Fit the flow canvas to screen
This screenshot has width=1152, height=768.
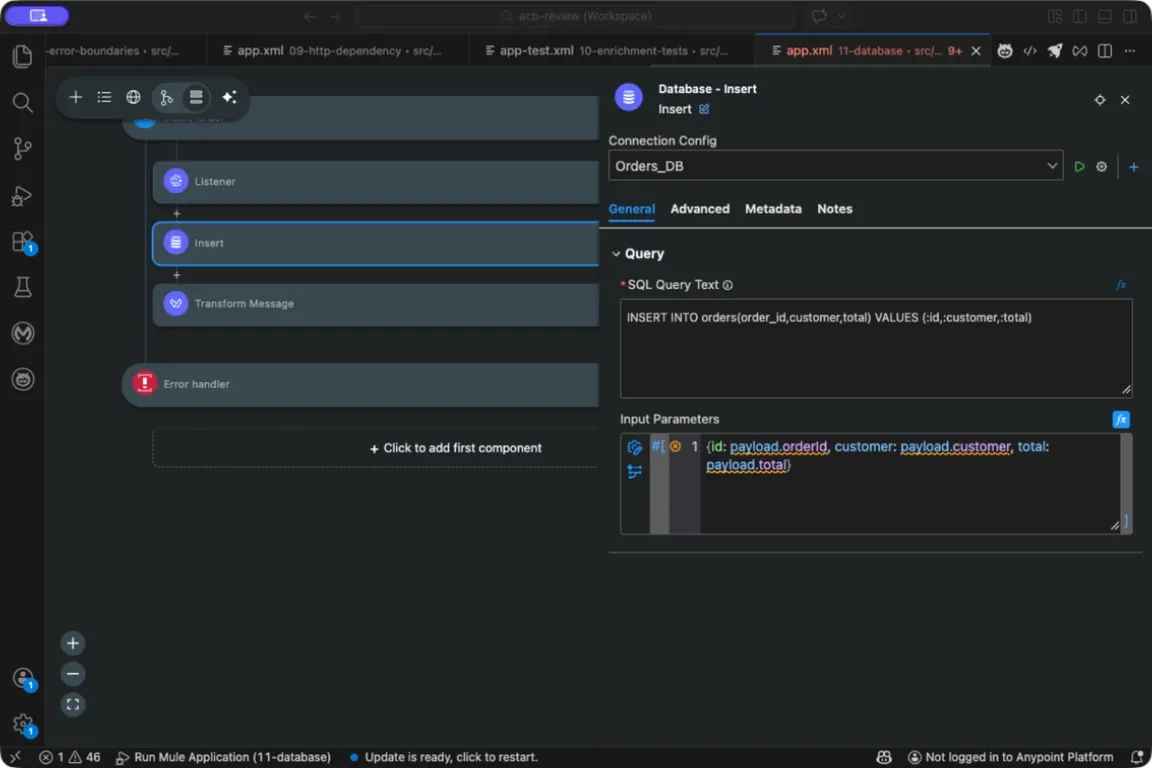click(73, 705)
